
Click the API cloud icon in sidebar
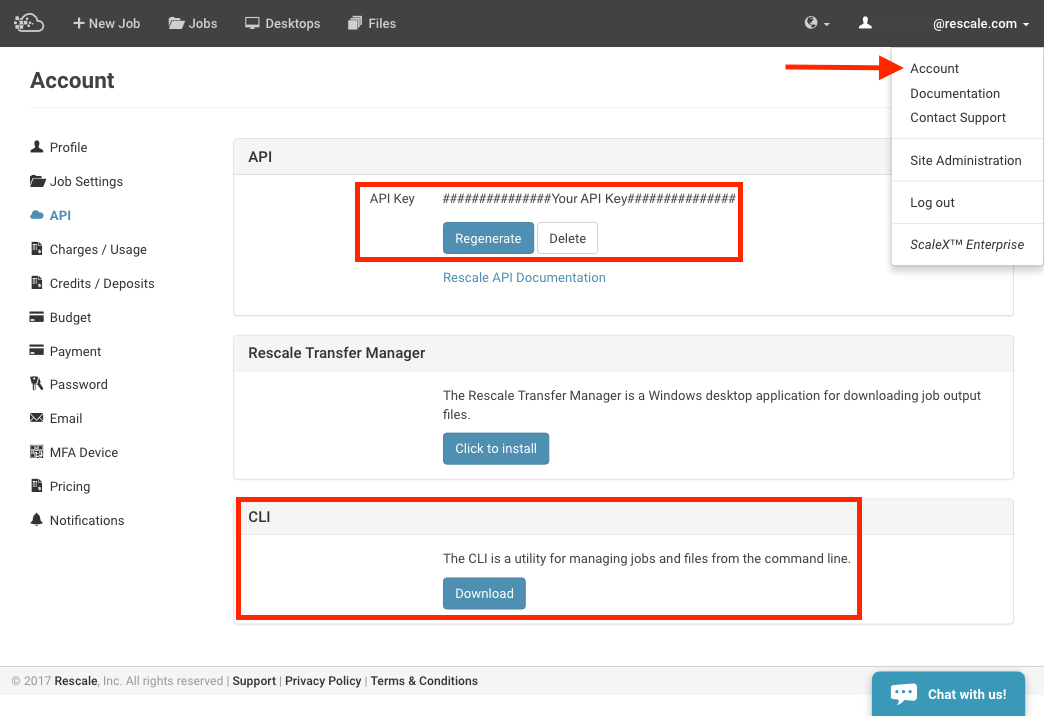37,214
